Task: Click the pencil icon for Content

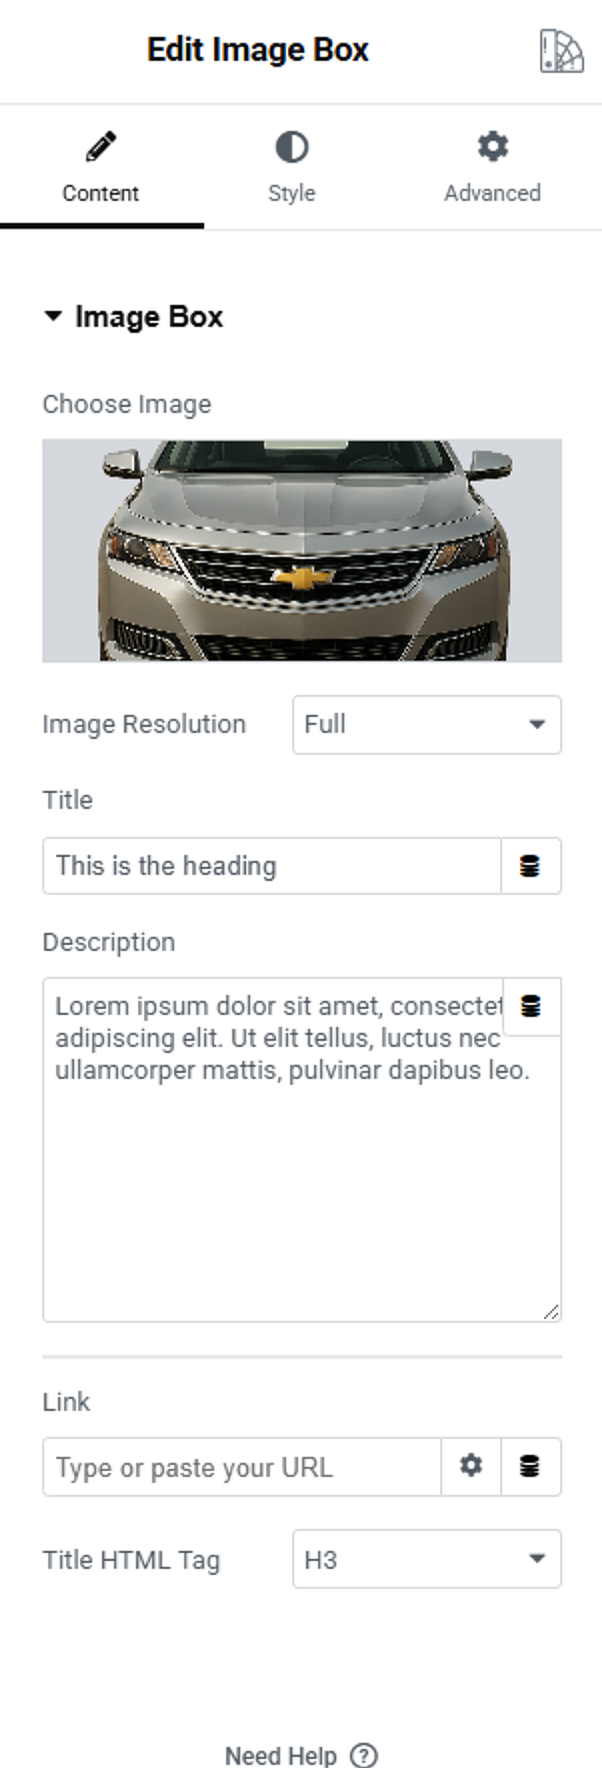Action: tap(101, 148)
